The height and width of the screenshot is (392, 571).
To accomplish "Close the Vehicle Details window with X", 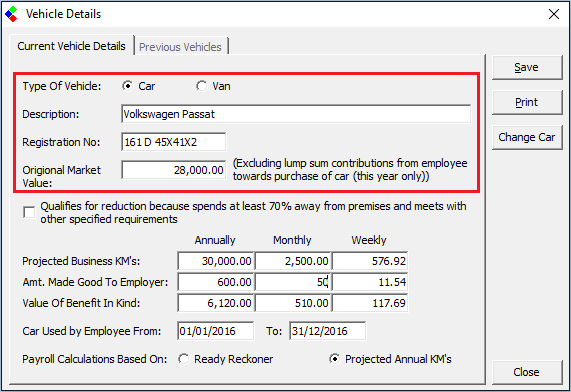I will coord(554,14).
